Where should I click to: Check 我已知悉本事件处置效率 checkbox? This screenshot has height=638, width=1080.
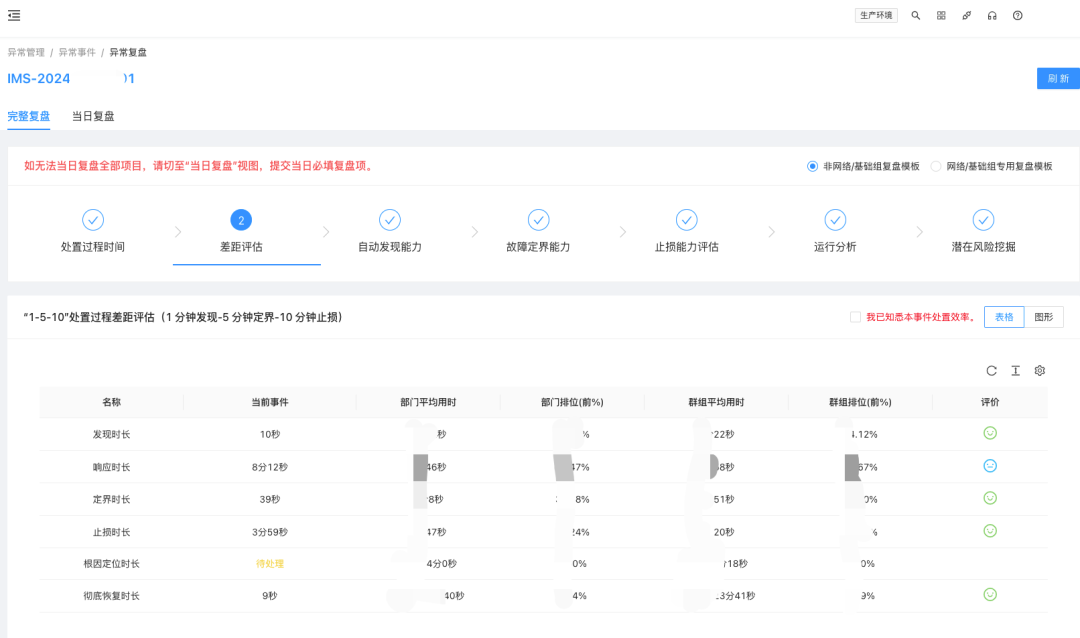click(x=855, y=317)
